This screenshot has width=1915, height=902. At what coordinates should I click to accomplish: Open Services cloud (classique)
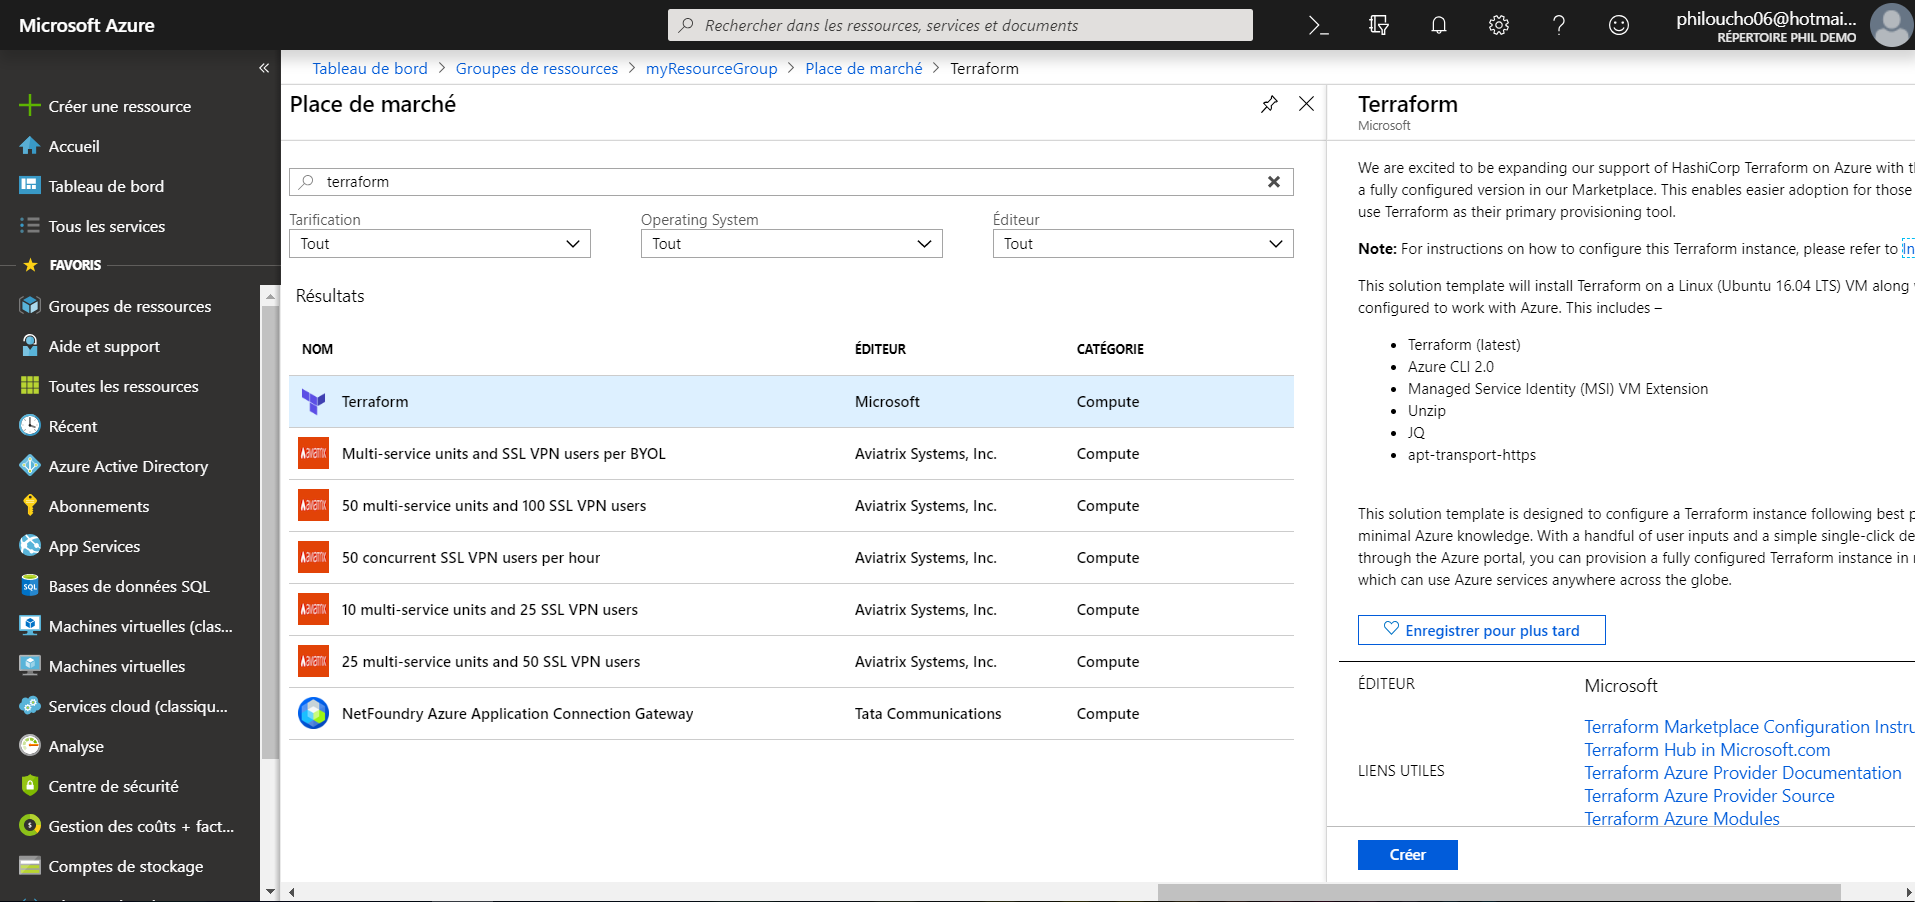point(138,706)
